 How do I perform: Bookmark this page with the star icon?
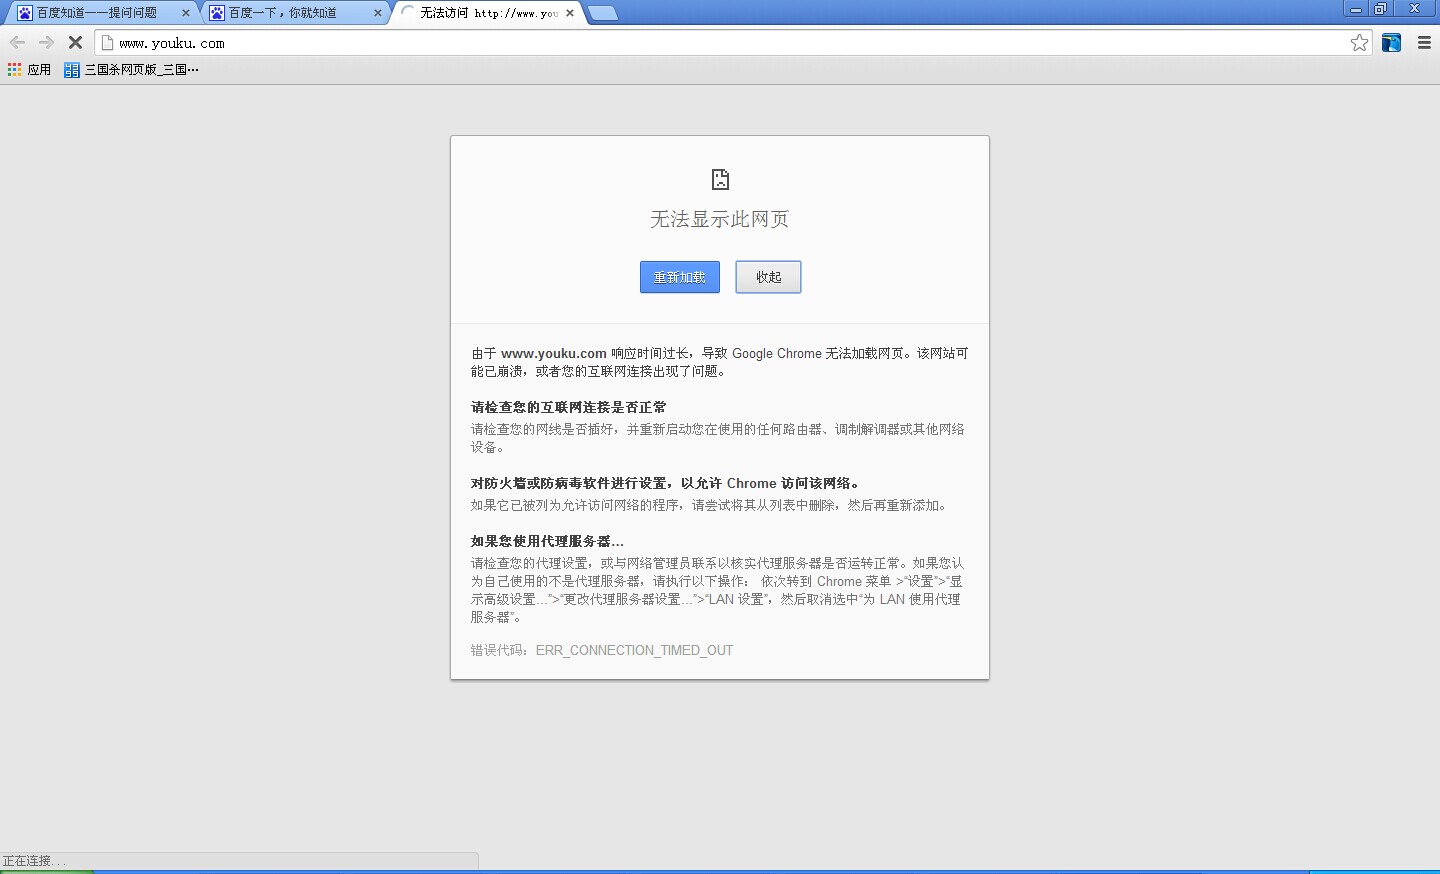click(1359, 42)
